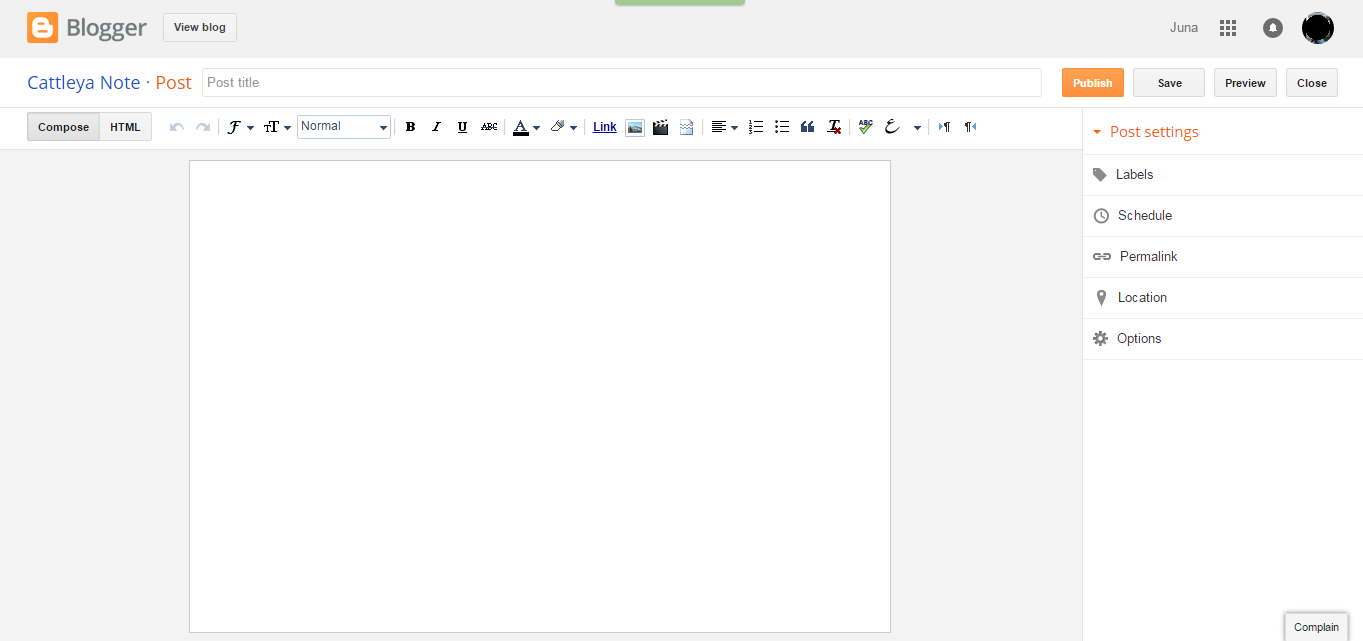Run the spell check tool
Screen dimensions: 1363x641
click(866, 127)
